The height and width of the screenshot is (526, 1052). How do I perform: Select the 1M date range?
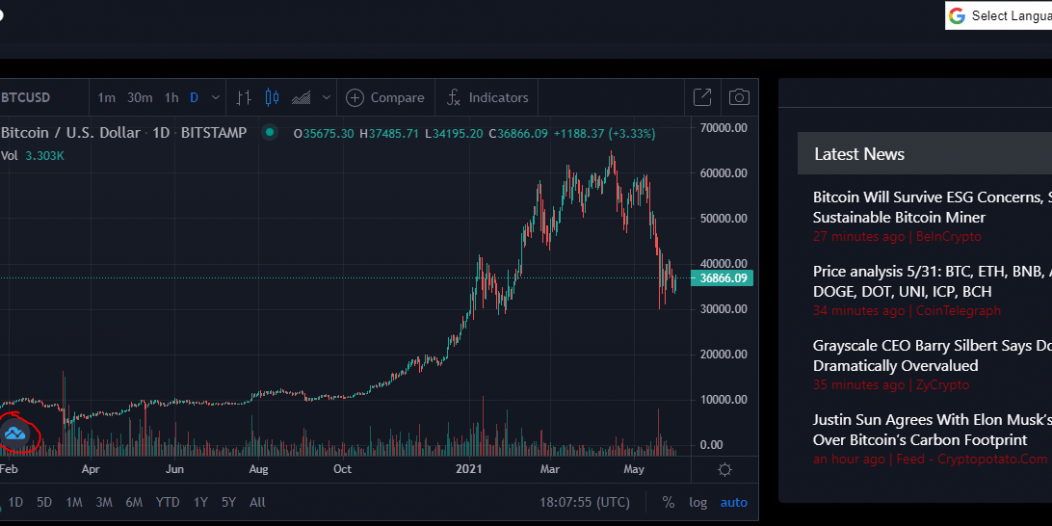[x=74, y=503]
